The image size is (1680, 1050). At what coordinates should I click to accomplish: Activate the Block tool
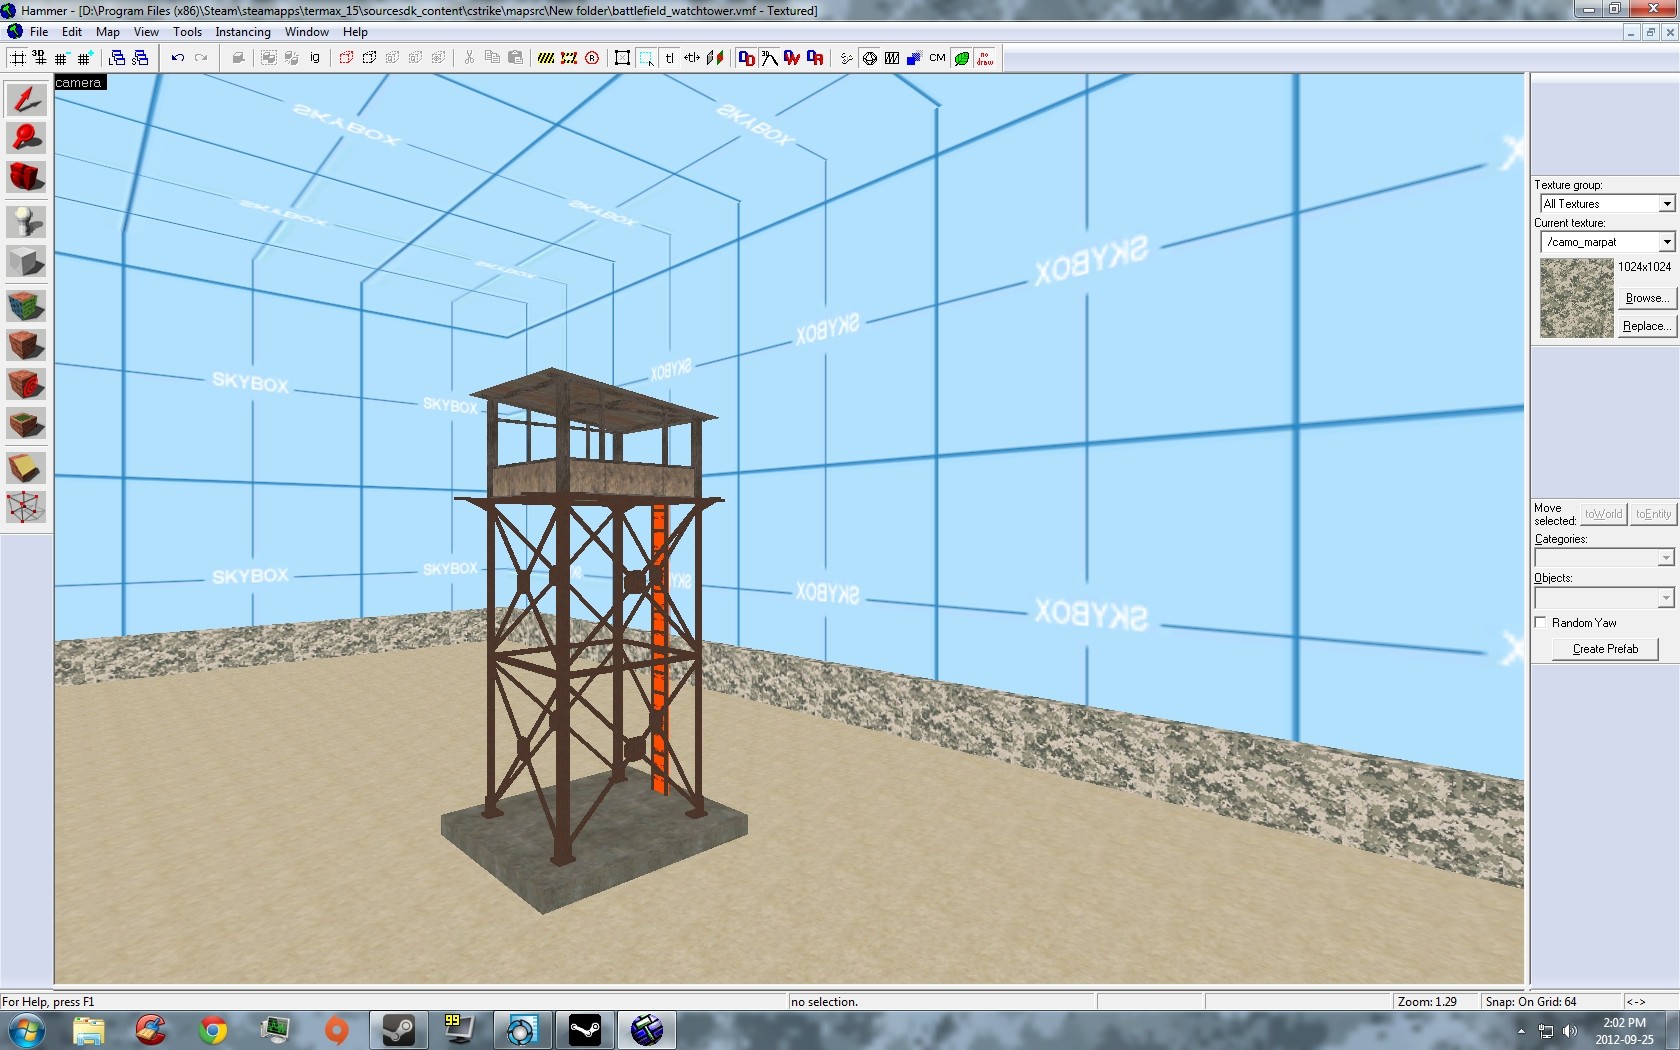[26, 262]
